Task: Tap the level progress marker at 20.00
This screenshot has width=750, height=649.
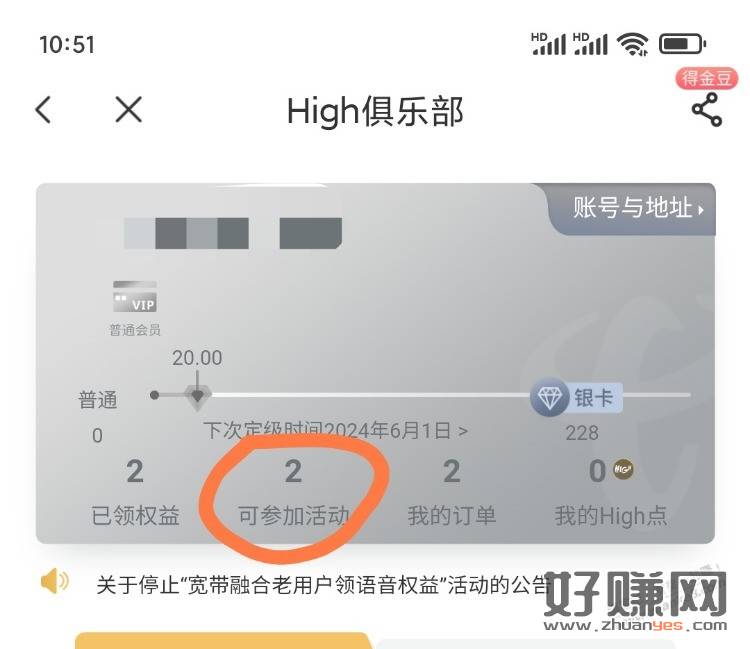Action: (198, 396)
